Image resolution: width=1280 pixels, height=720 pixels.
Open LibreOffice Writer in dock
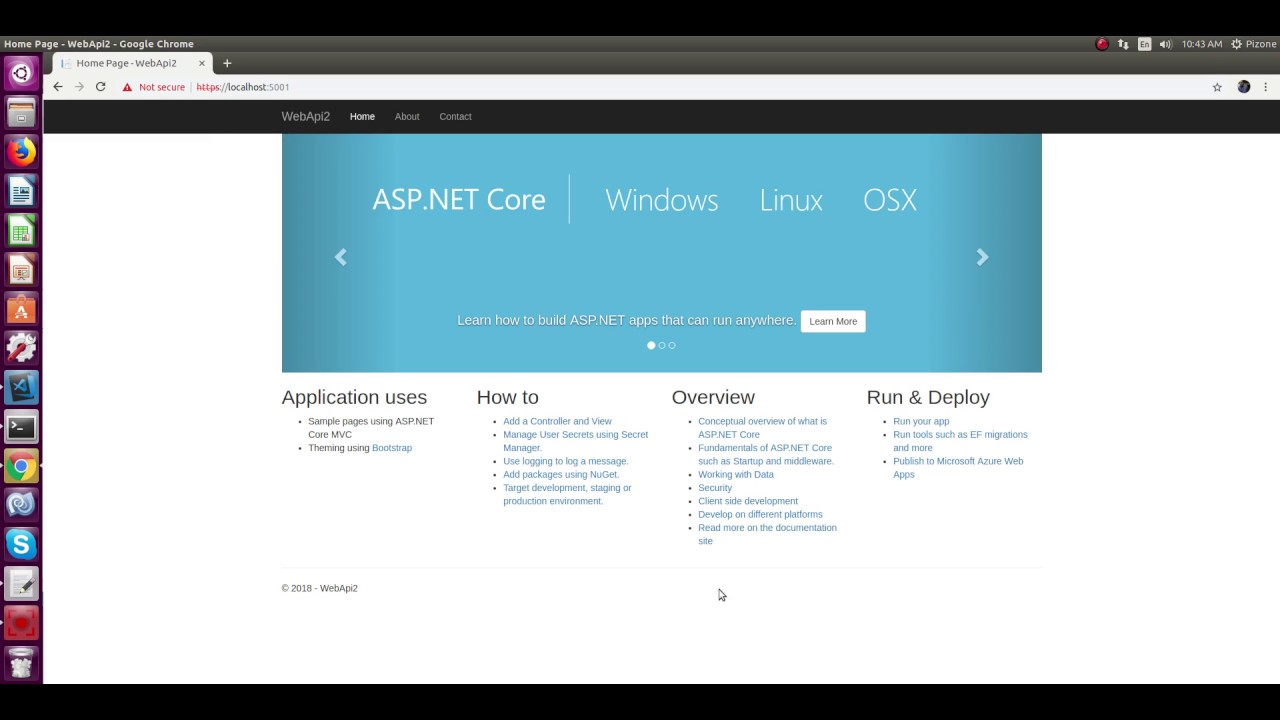click(21, 191)
